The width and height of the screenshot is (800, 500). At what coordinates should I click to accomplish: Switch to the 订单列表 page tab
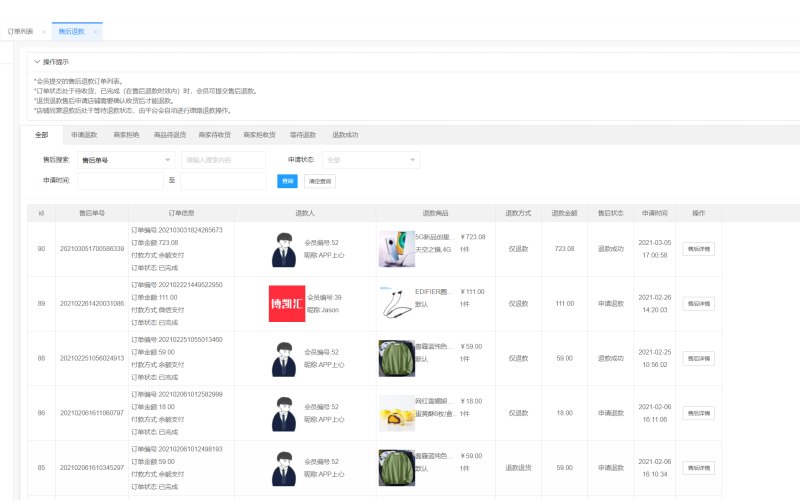tap(20, 32)
